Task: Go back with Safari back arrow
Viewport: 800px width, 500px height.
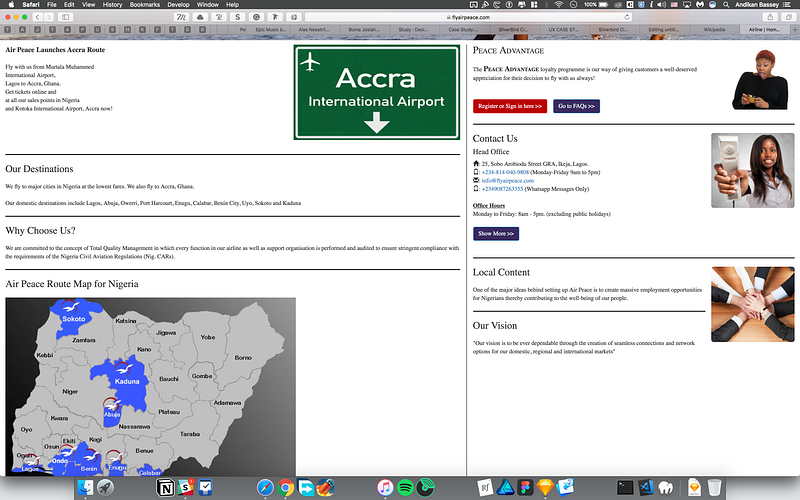Action: (38, 17)
